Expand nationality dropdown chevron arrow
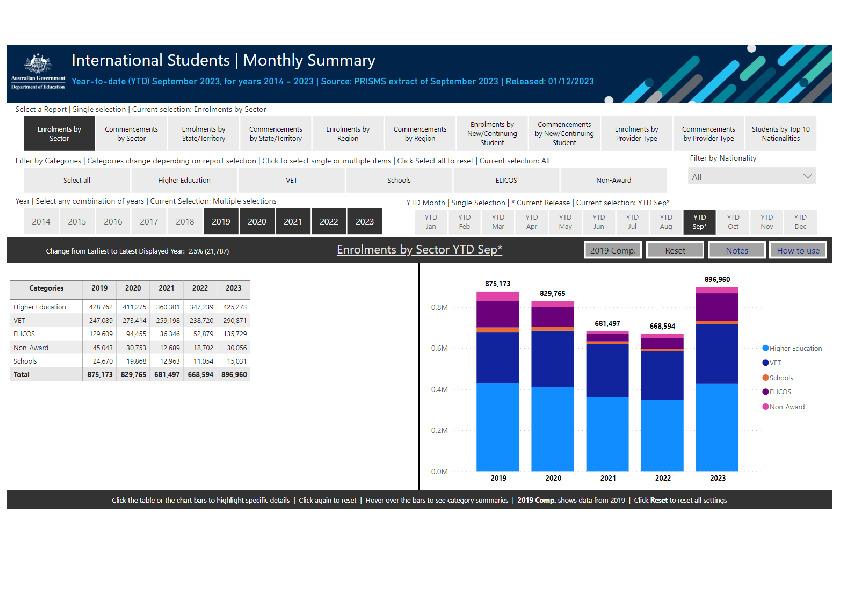This screenshot has width=842, height=595. [x=807, y=176]
